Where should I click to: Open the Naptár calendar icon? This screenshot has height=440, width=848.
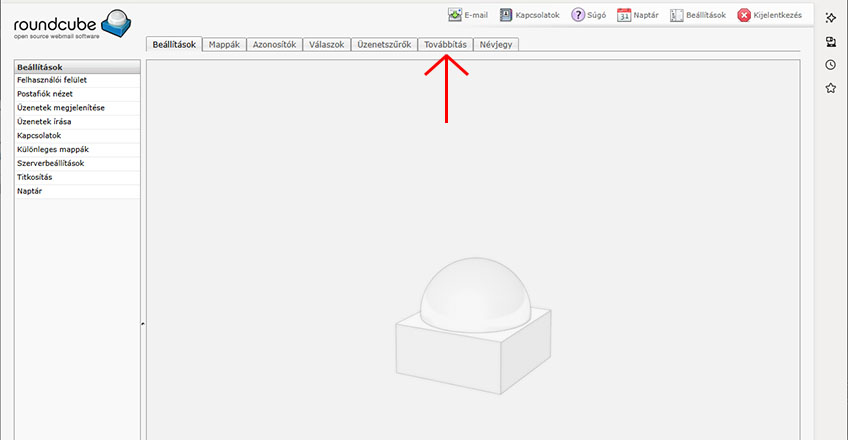click(624, 15)
